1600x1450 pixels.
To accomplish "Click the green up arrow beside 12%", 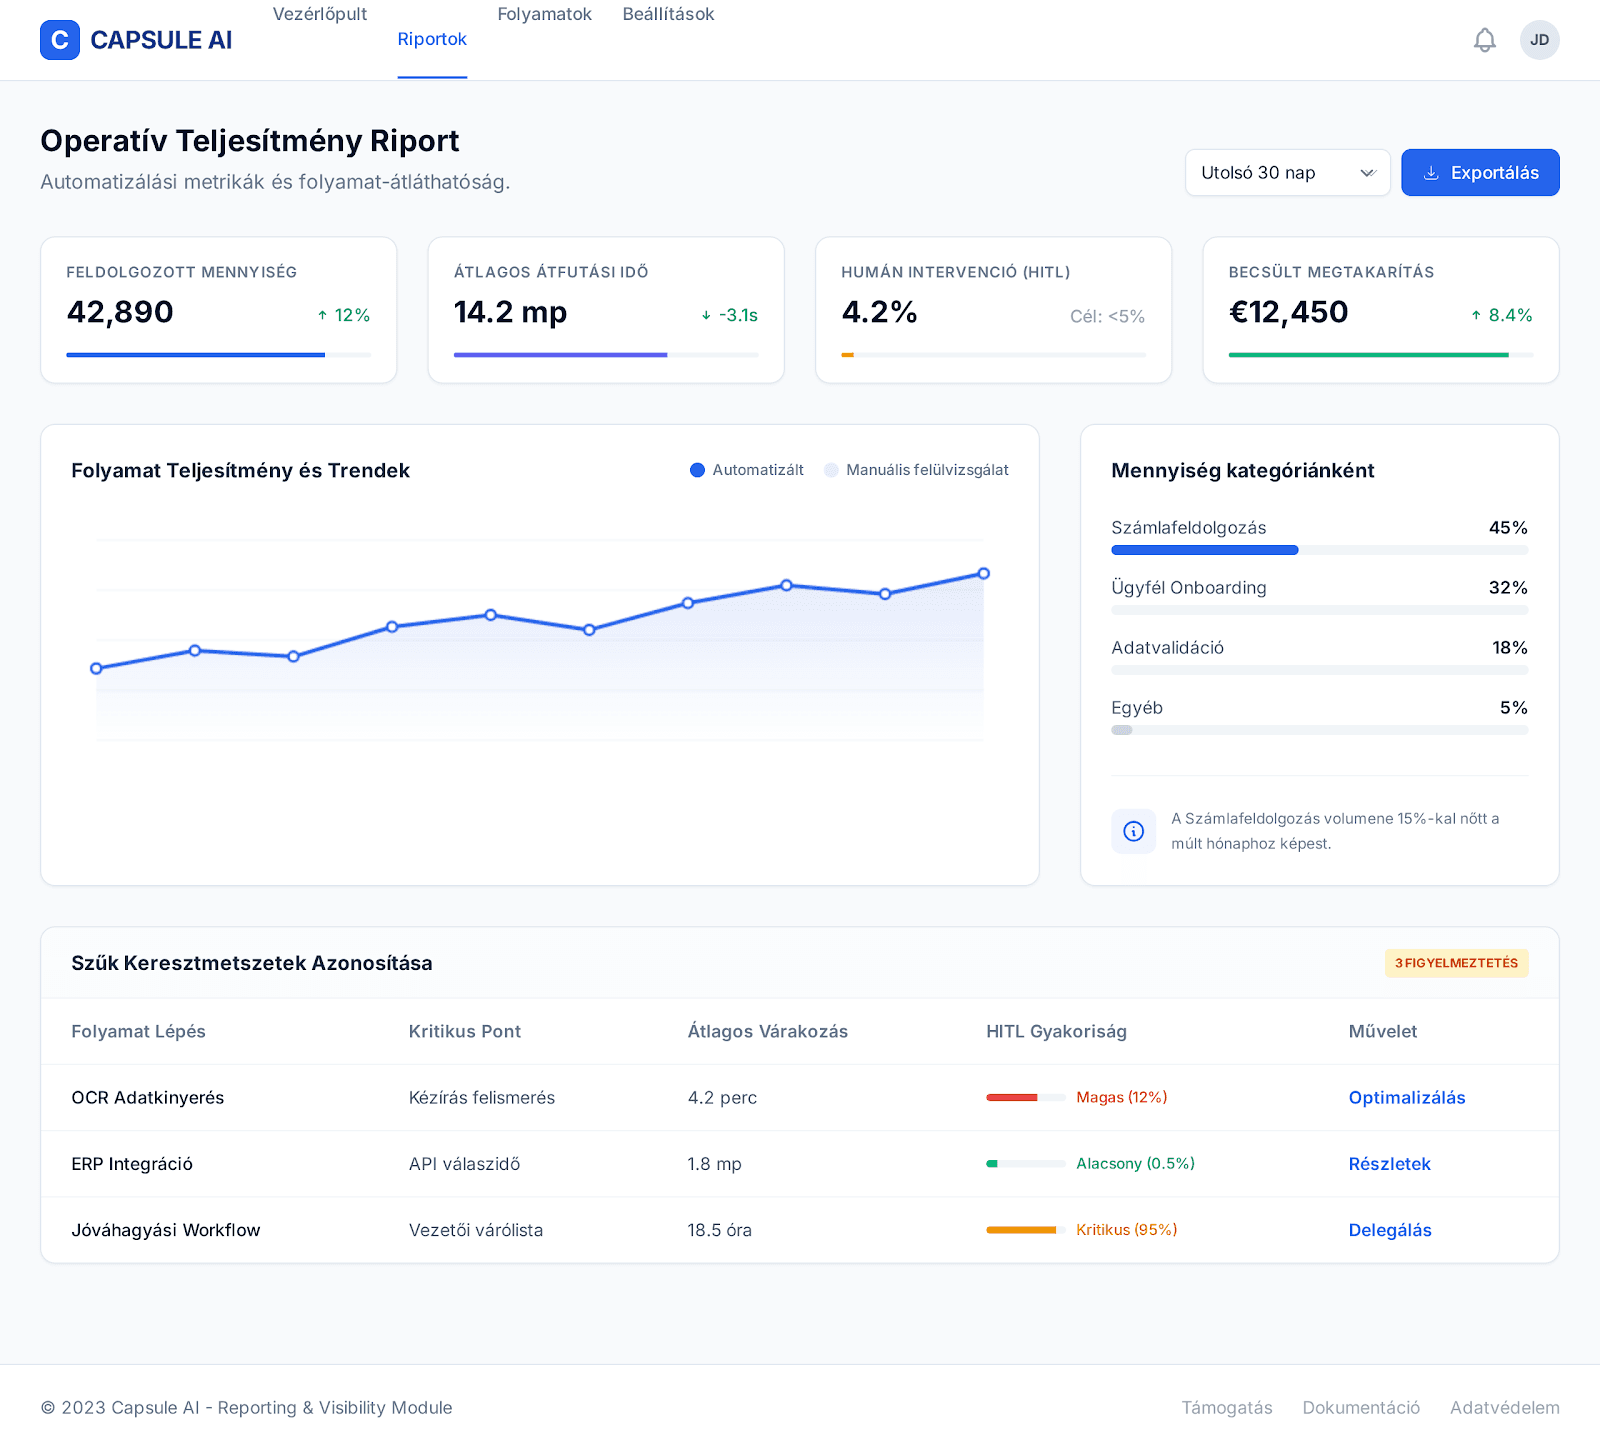I will (323, 315).
